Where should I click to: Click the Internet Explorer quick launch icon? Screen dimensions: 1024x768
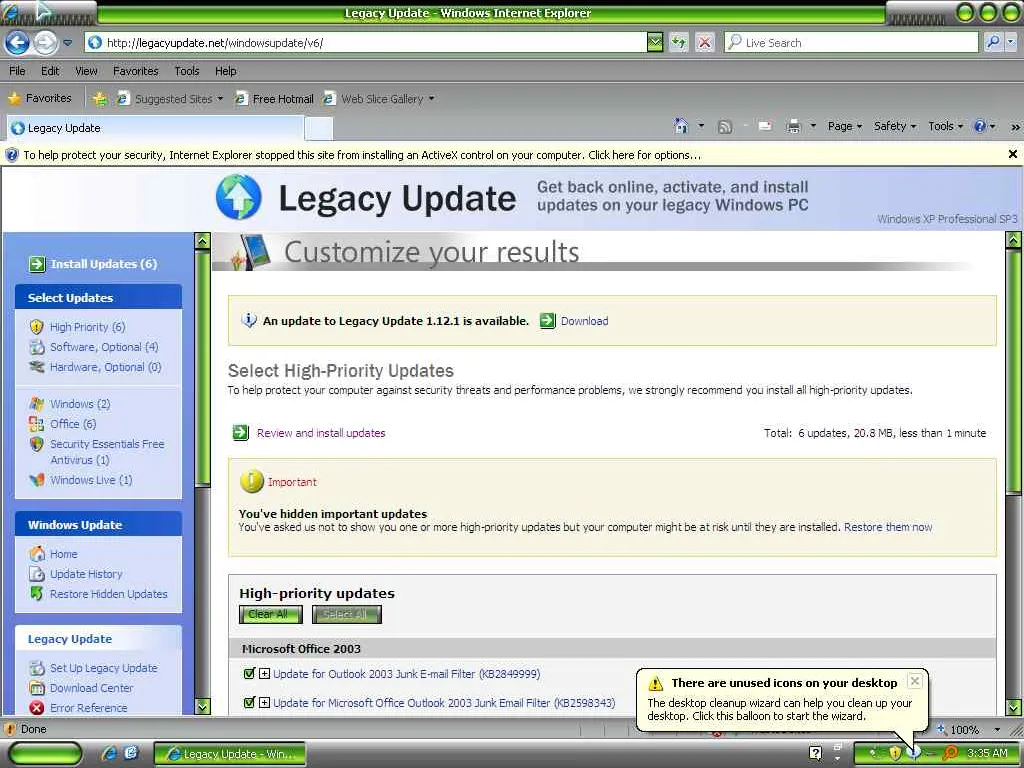(x=109, y=753)
